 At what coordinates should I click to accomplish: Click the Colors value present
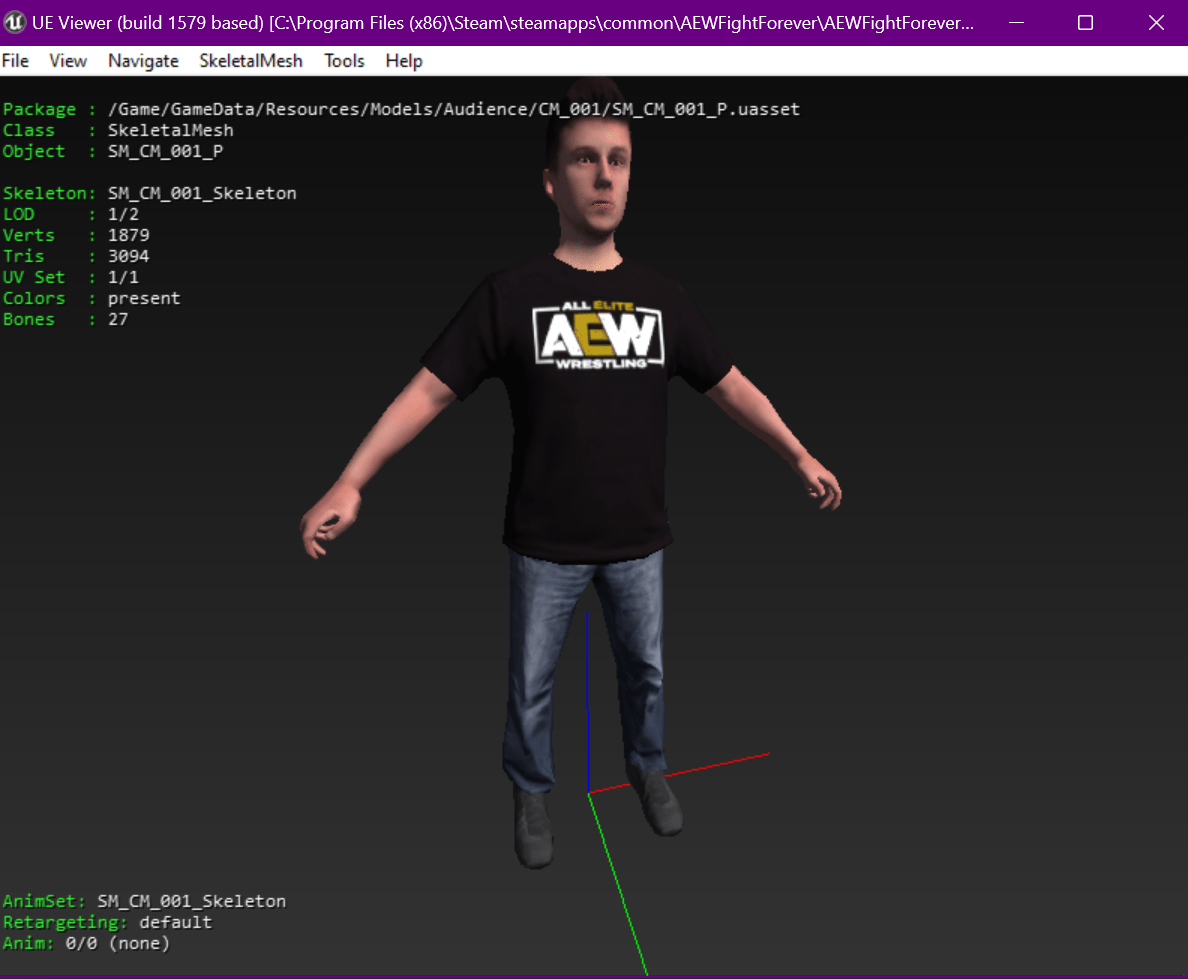[144, 299]
